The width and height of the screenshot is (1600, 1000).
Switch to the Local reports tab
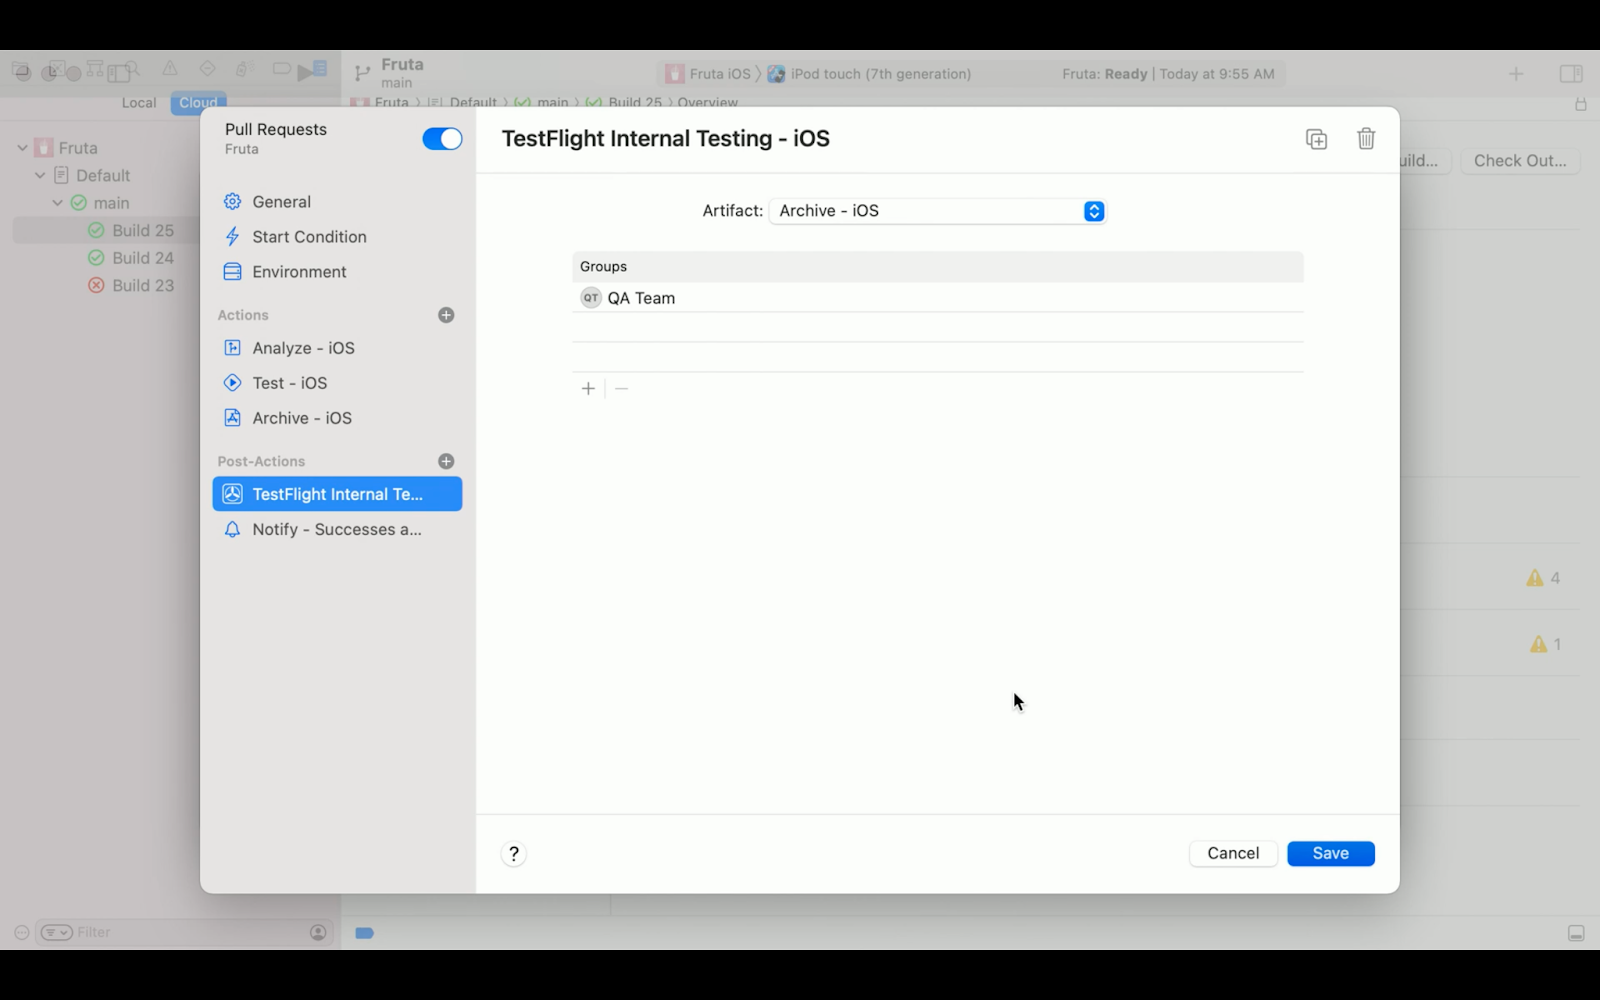(x=139, y=103)
